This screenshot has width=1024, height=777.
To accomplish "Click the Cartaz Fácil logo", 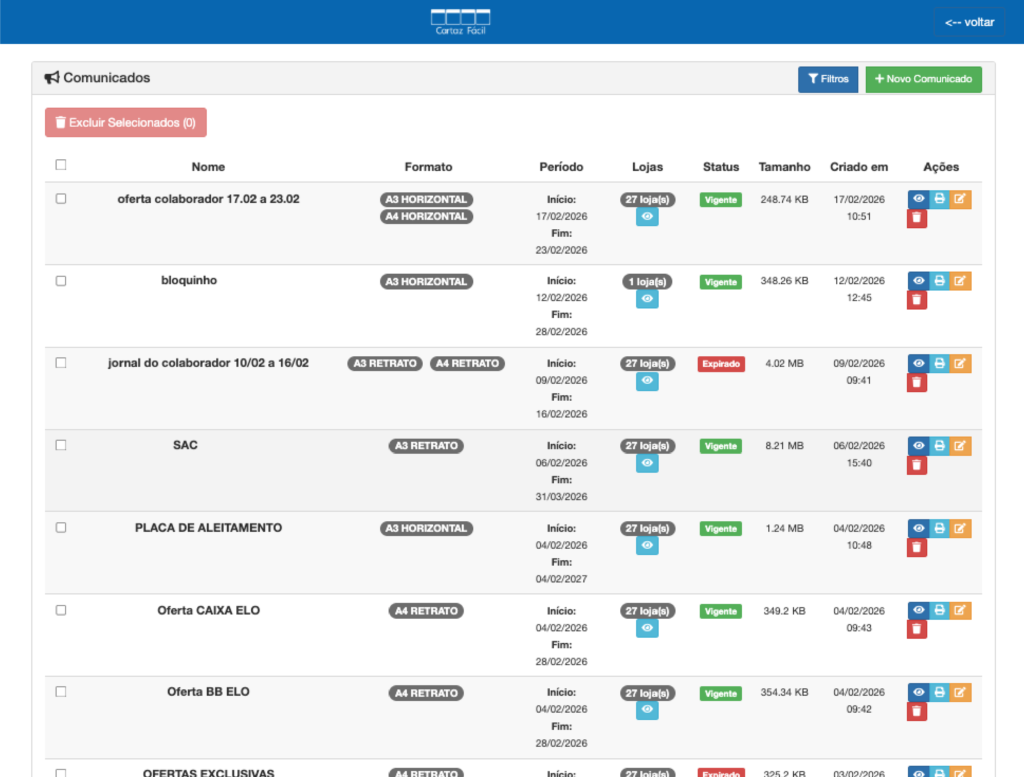I will [x=460, y=21].
